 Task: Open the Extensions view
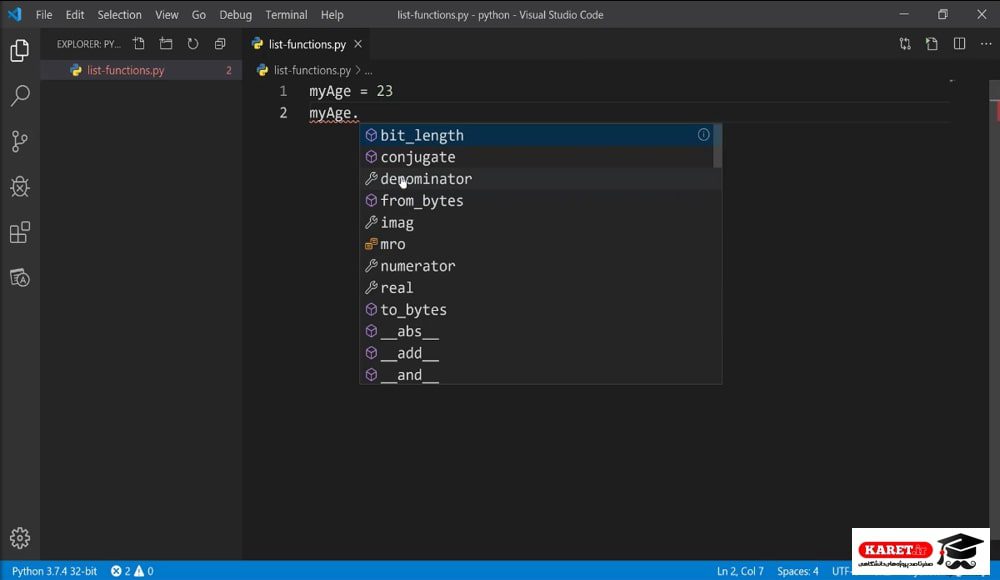click(20, 232)
